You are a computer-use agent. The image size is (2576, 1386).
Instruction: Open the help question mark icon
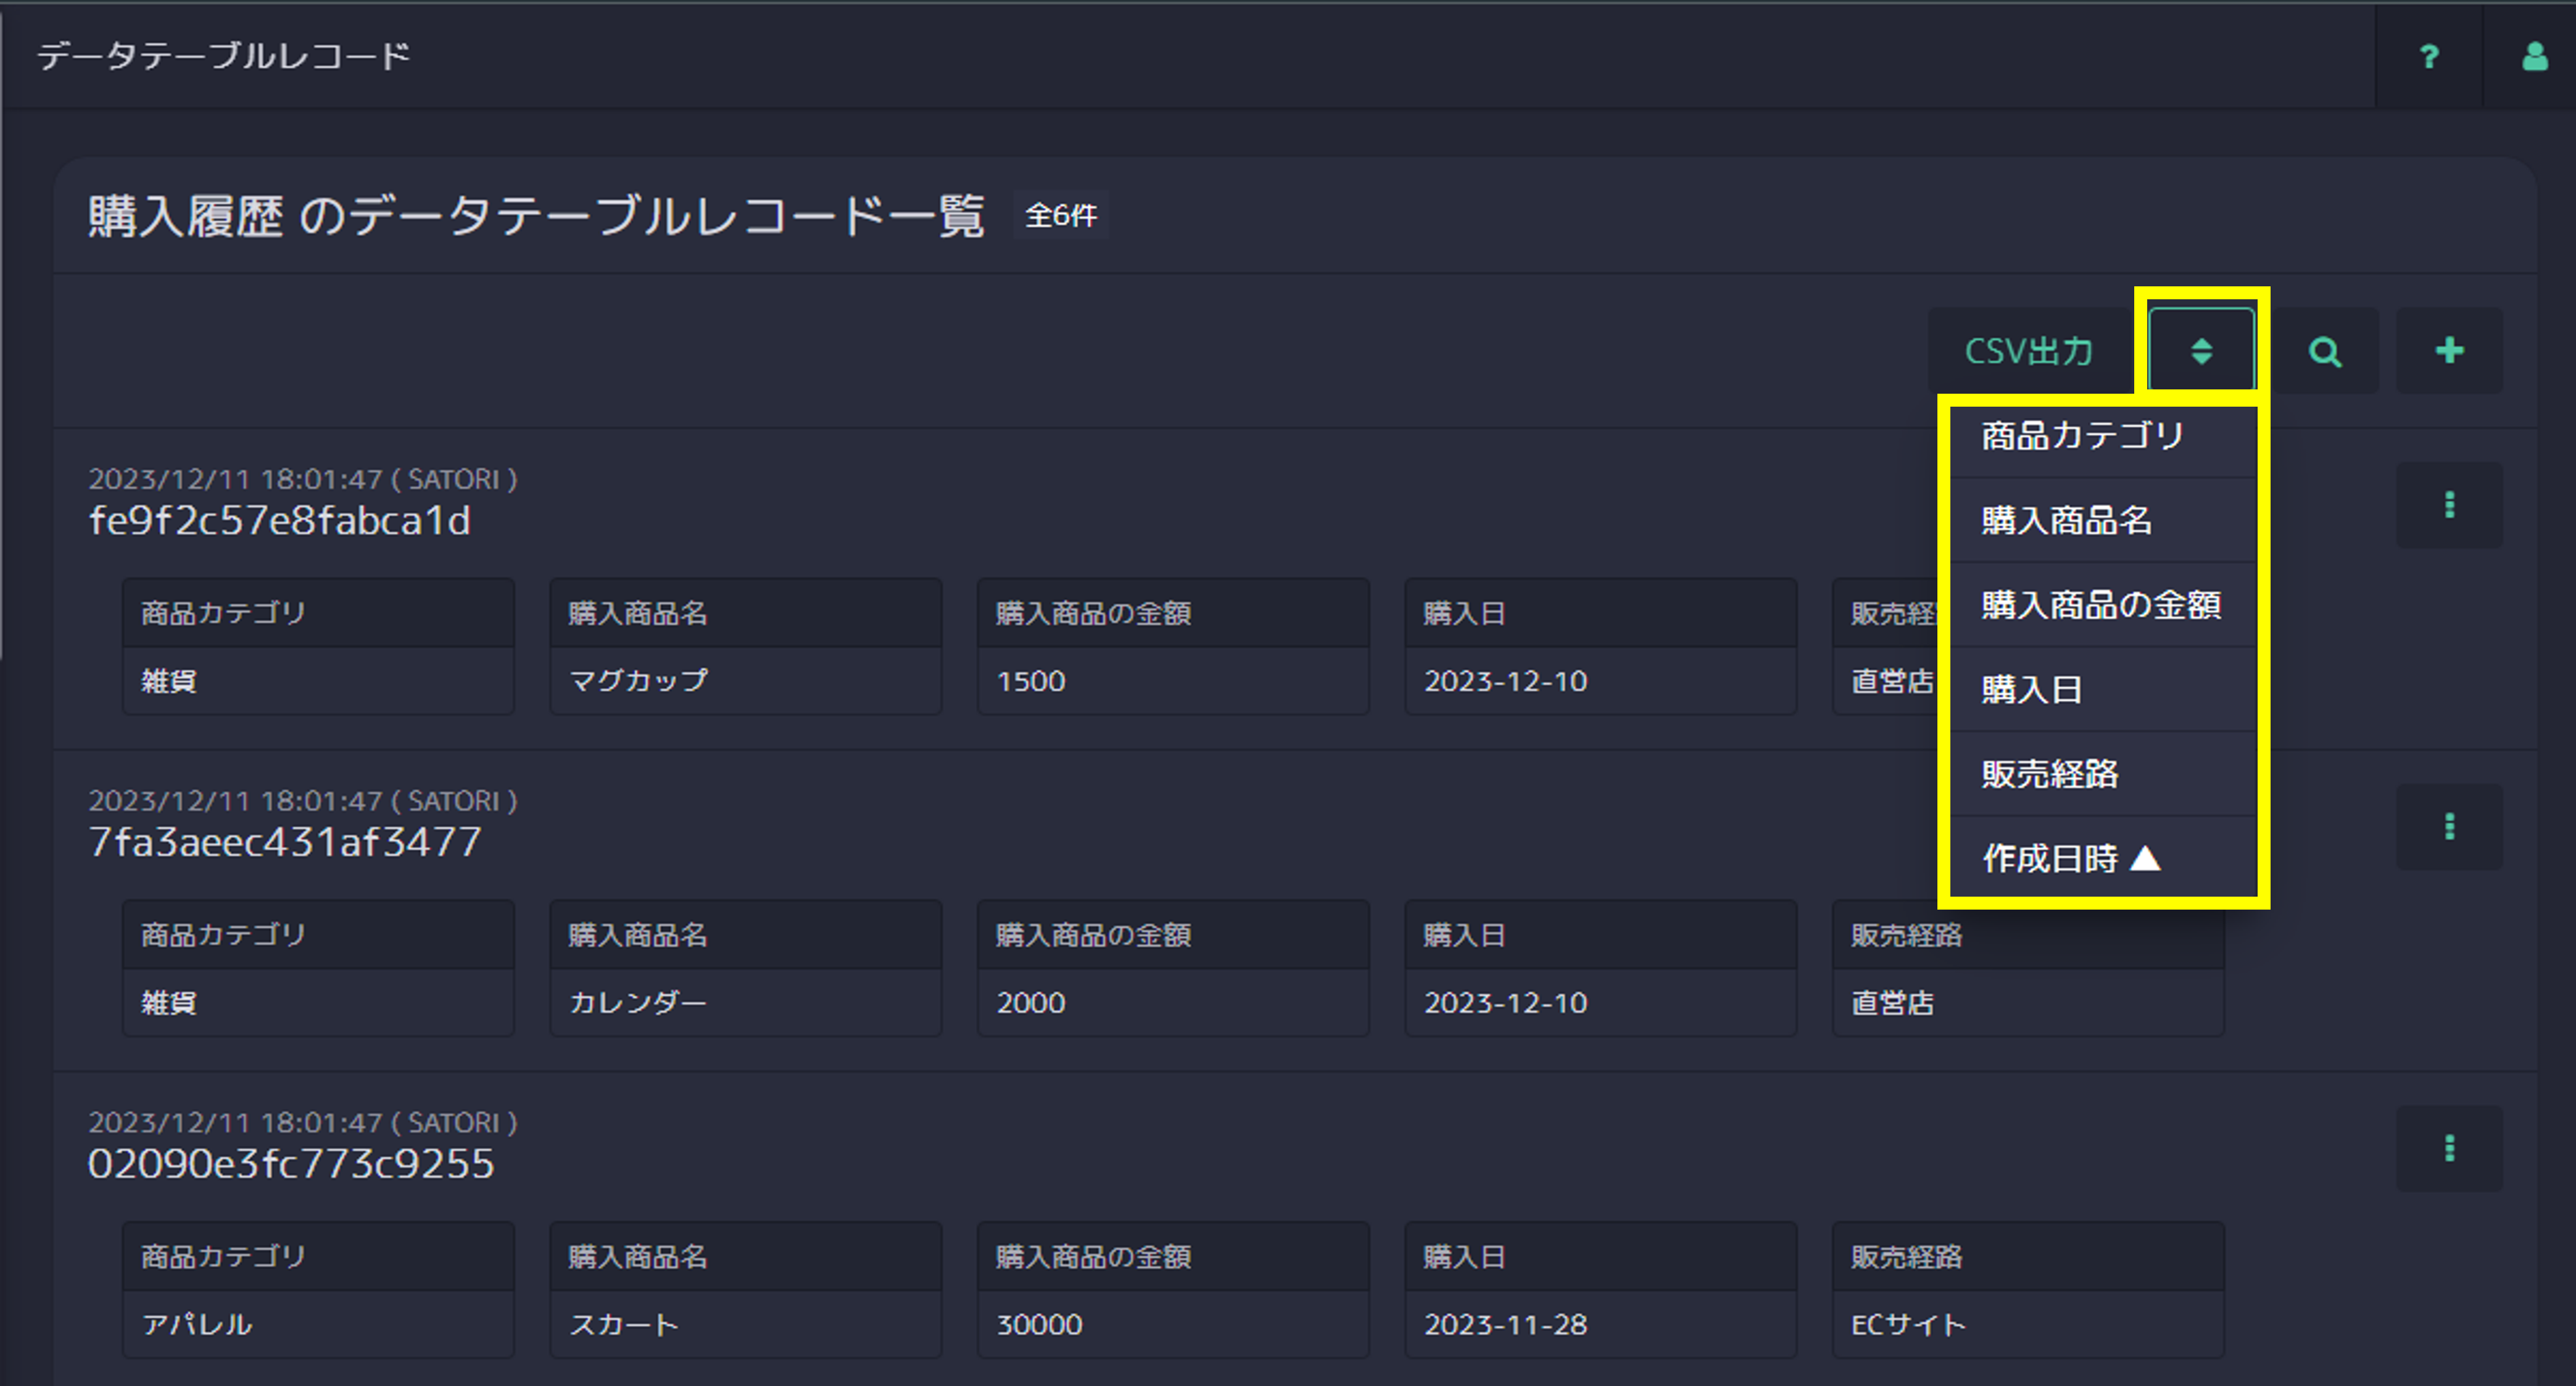click(x=2428, y=56)
